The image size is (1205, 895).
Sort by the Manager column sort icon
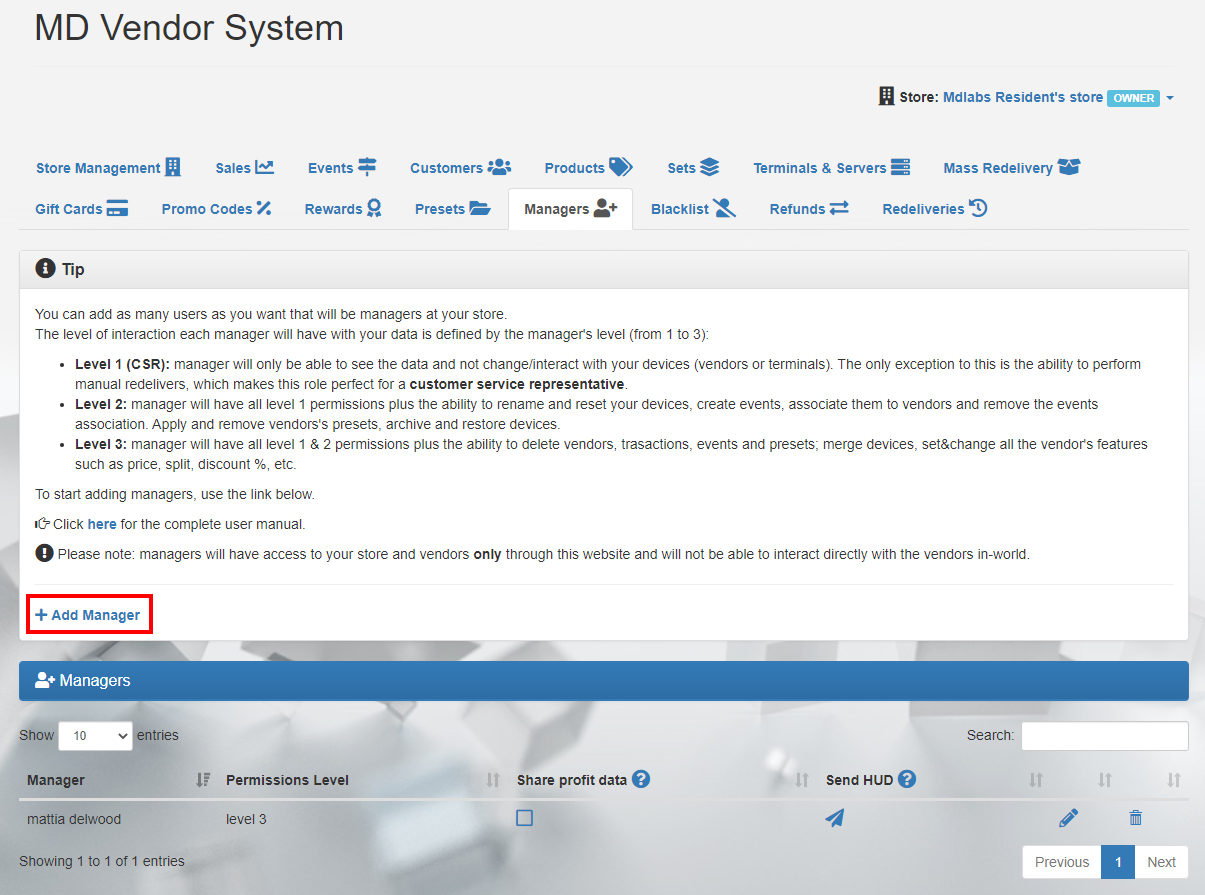[x=203, y=780]
